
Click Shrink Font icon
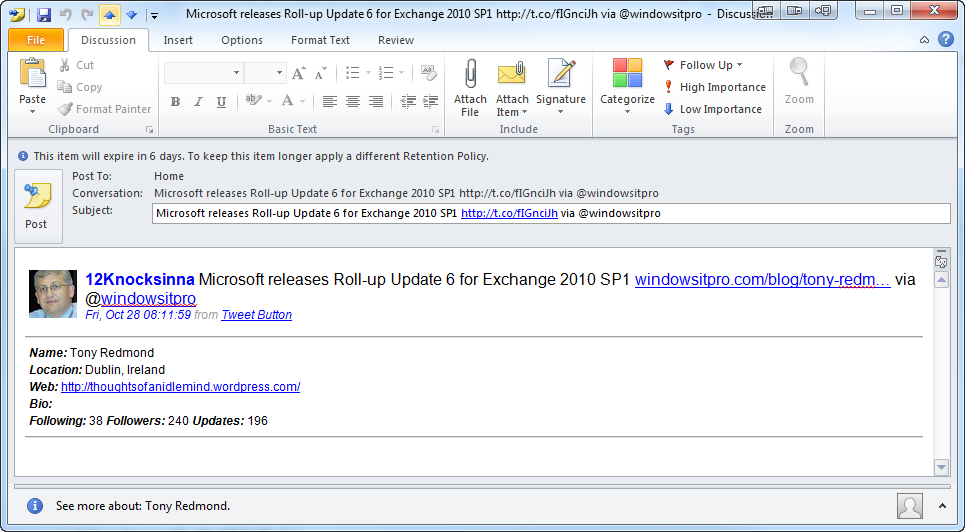(321, 73)
